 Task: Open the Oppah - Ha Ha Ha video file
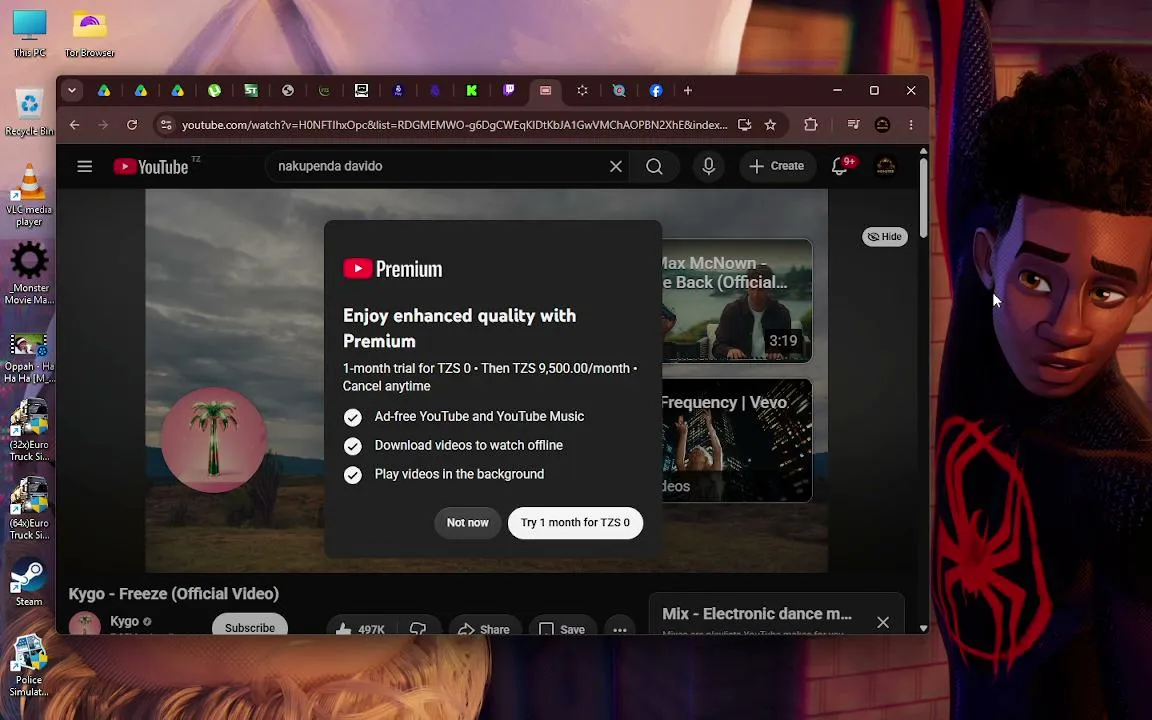(29, 358)
